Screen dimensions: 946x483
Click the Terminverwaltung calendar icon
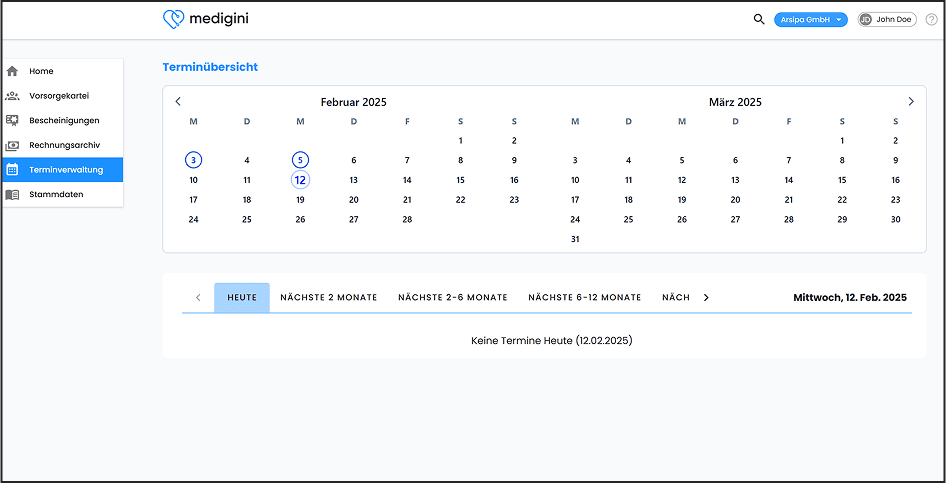click(12, 170)
